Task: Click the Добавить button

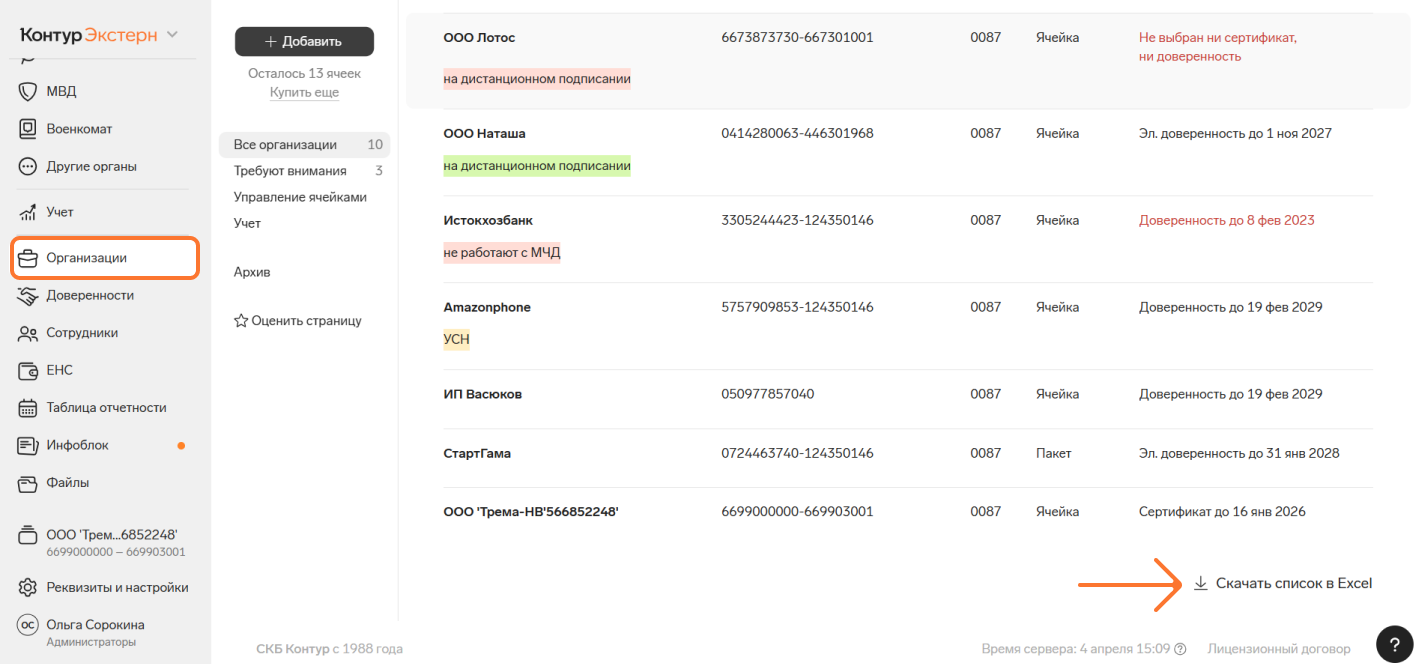Action: click(x=304, y=41)
